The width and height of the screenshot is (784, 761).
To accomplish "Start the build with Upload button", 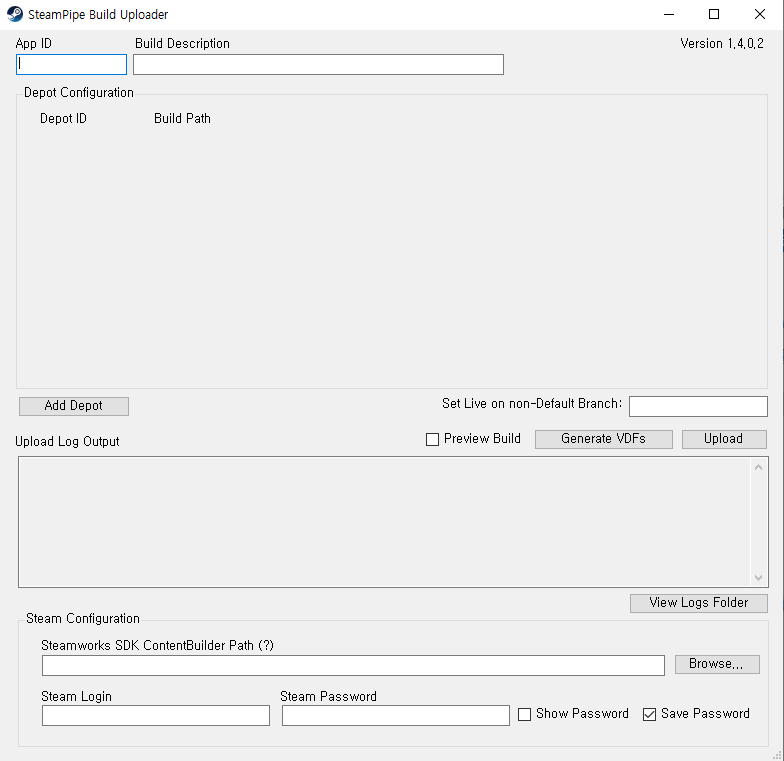I will point(724,439).
